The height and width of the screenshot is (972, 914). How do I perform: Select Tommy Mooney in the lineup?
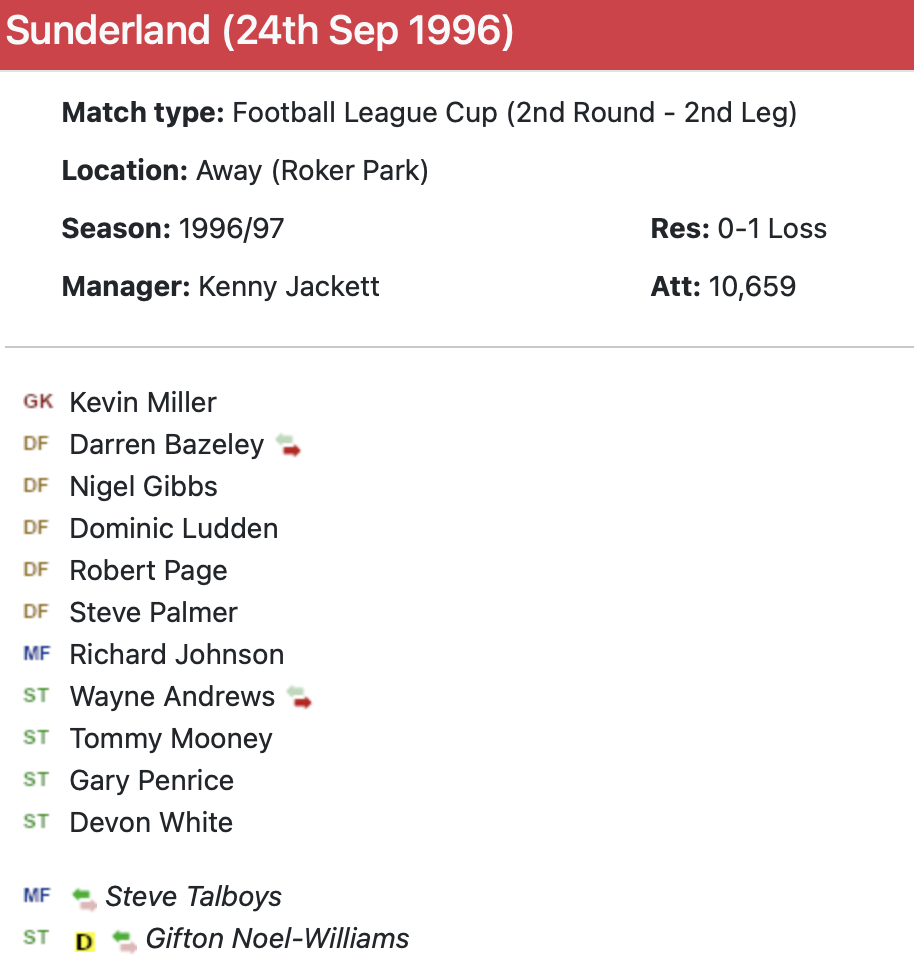pos(171,739)
